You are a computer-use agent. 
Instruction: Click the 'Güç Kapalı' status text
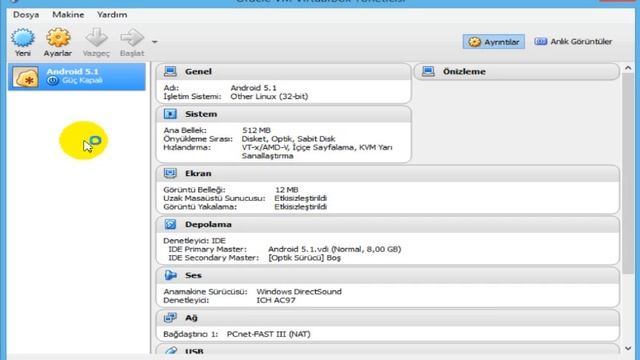click(x=82, y=80)
